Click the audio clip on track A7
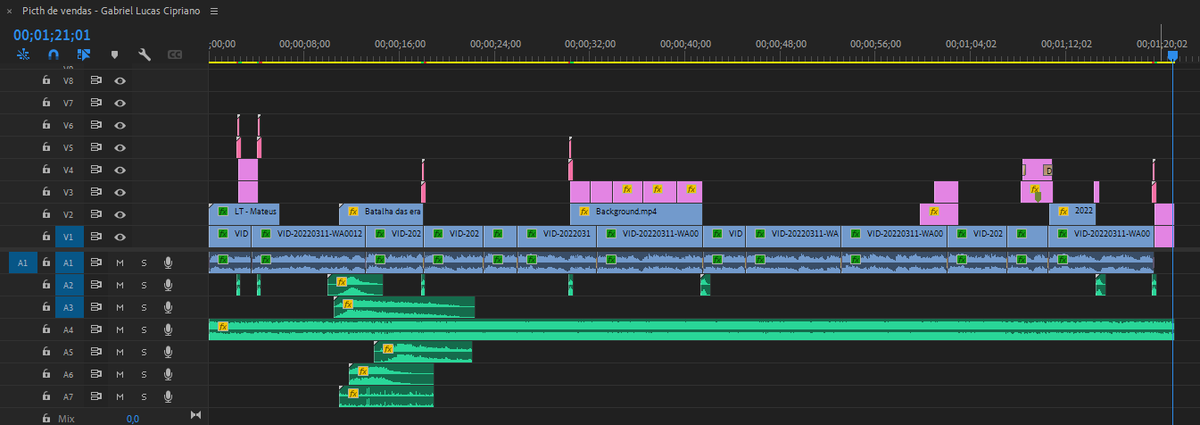 pos(386,397)
